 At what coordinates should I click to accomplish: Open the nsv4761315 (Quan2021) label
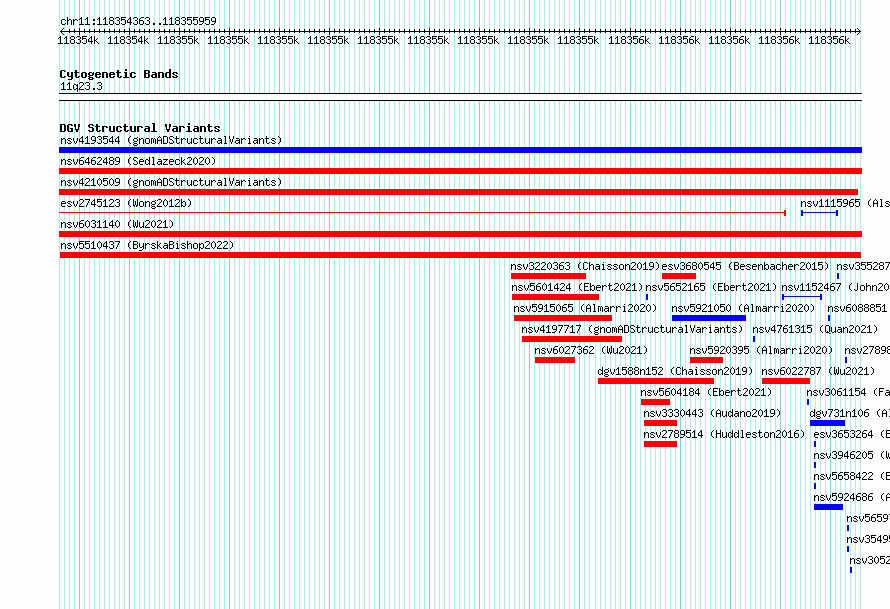[815, 329]
